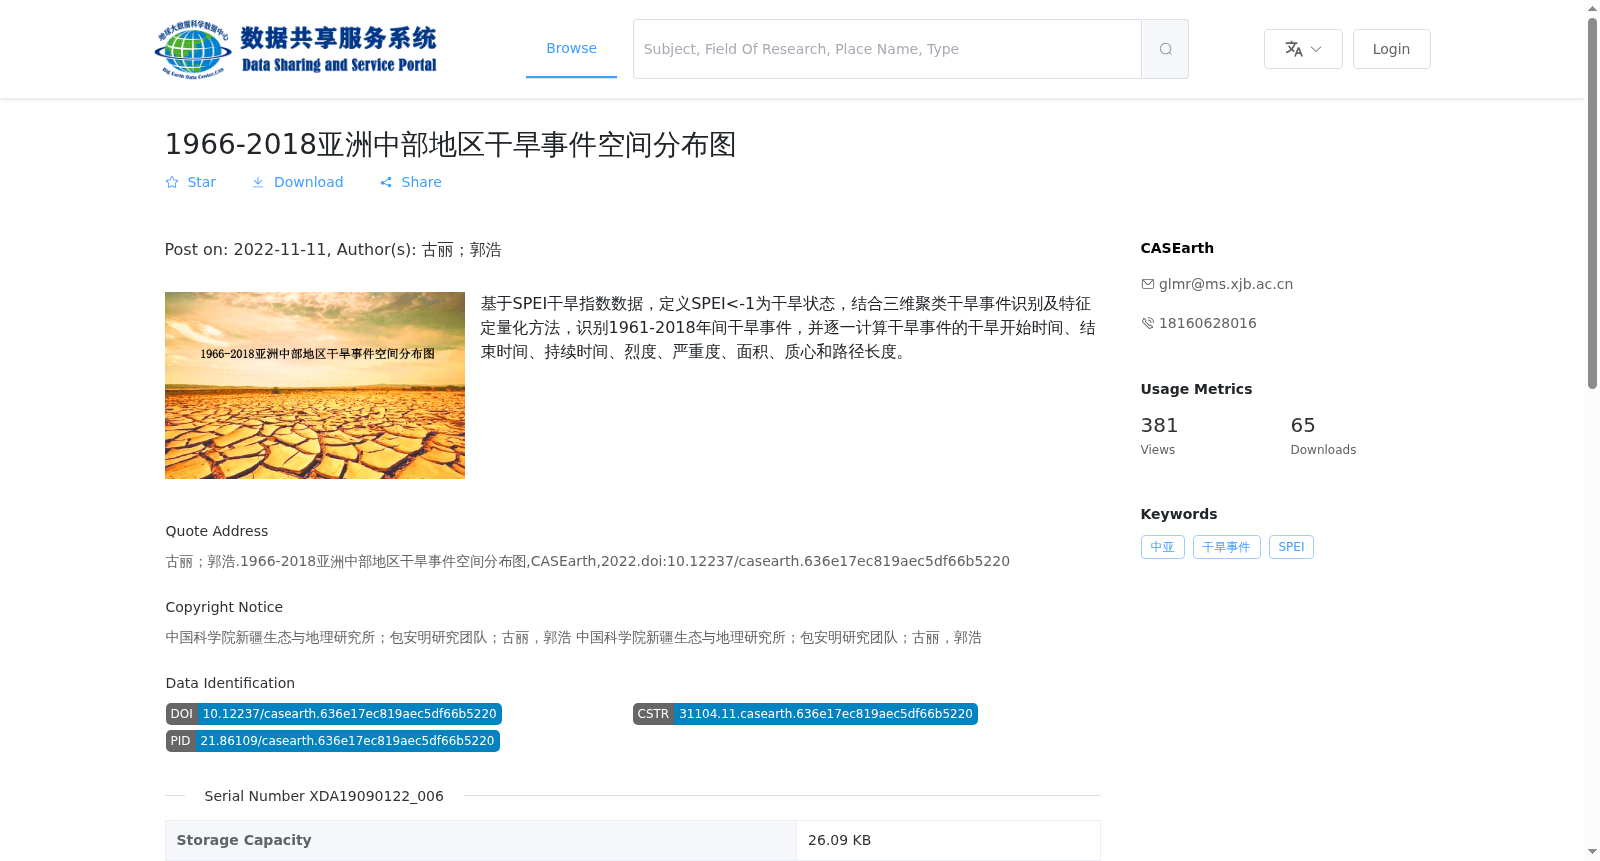The height and width of the screenshot is (861, 1600).
Task: Click the Post on date and authors line
Action: [x=333, y=250]
